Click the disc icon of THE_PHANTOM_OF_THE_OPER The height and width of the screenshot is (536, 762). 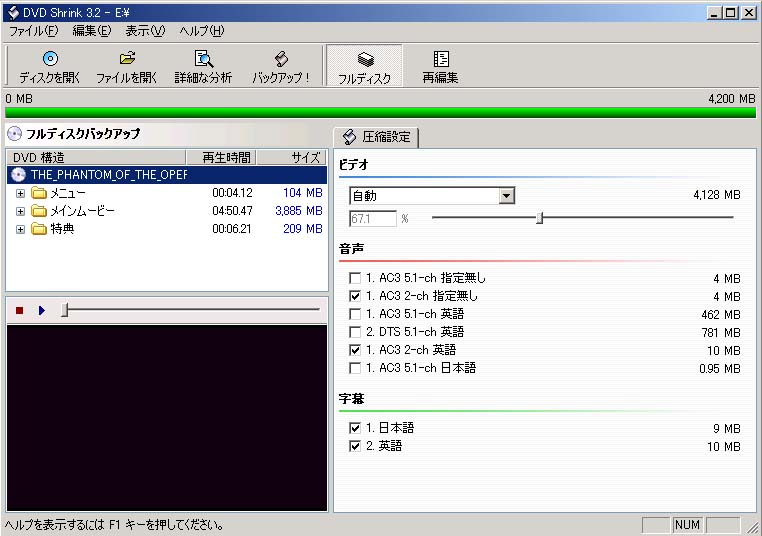(x=18, y=174)
